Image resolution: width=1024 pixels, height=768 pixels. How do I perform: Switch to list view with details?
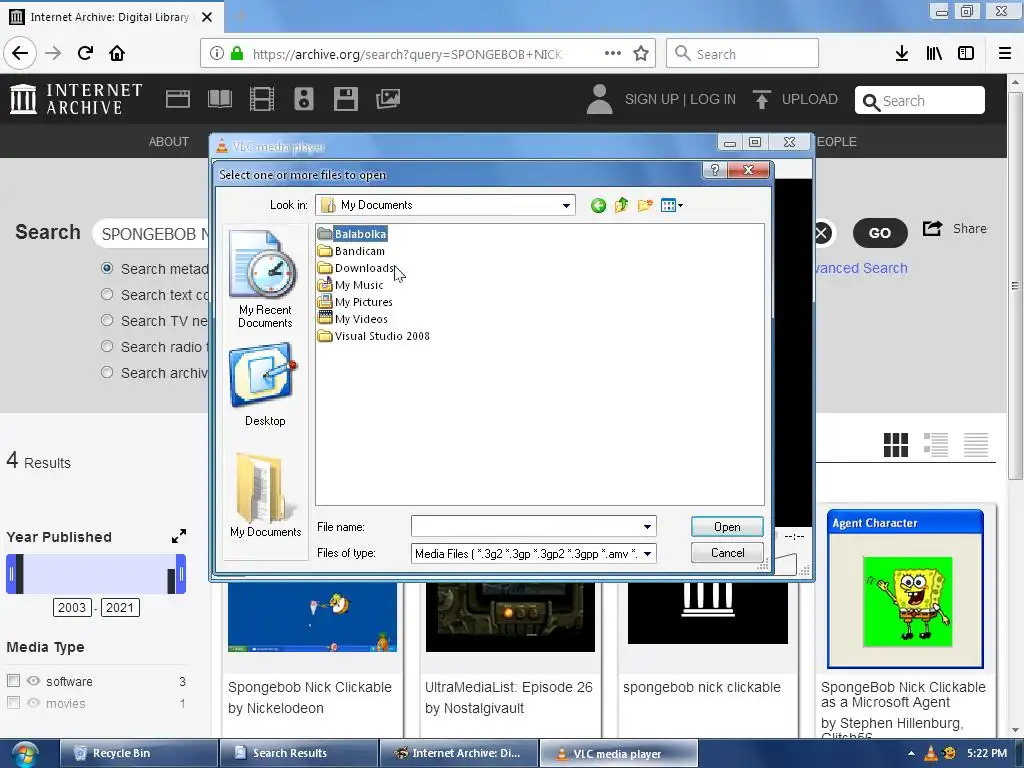pos(936,445)
